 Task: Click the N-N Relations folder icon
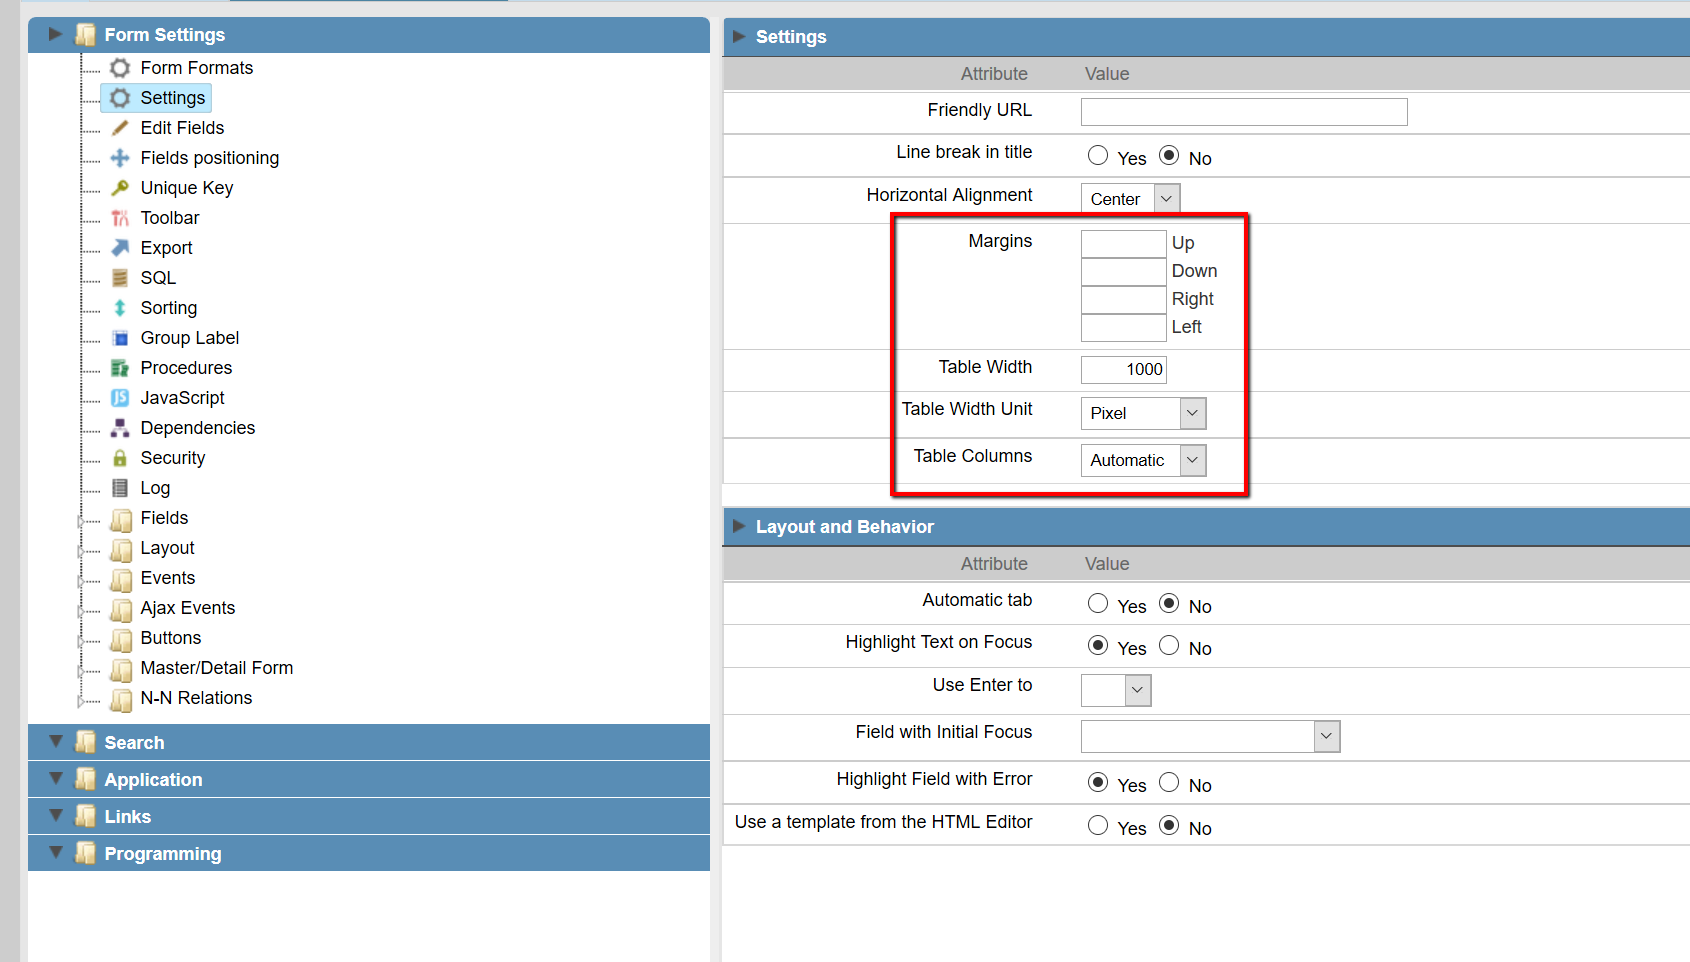(121, 700)
